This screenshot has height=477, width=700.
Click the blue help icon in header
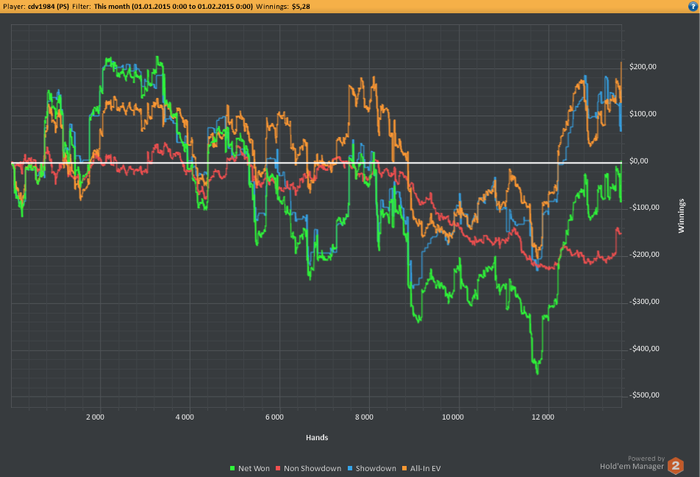click(x=693, y=6)
